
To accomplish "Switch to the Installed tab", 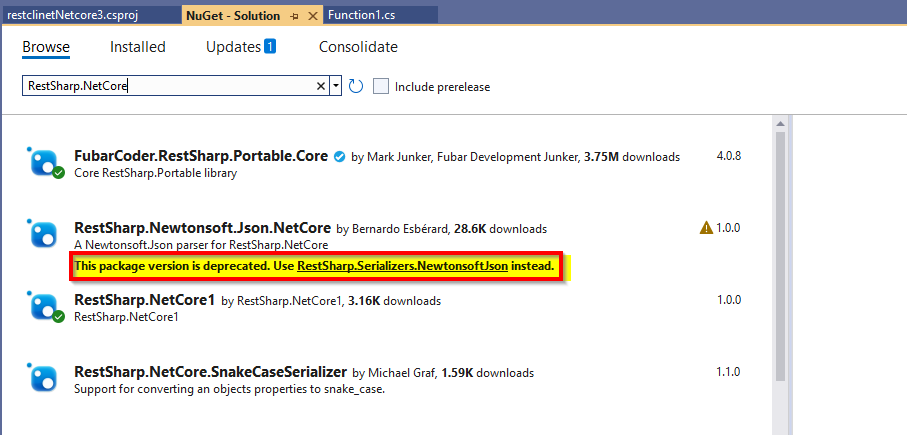I will point(138,47).
